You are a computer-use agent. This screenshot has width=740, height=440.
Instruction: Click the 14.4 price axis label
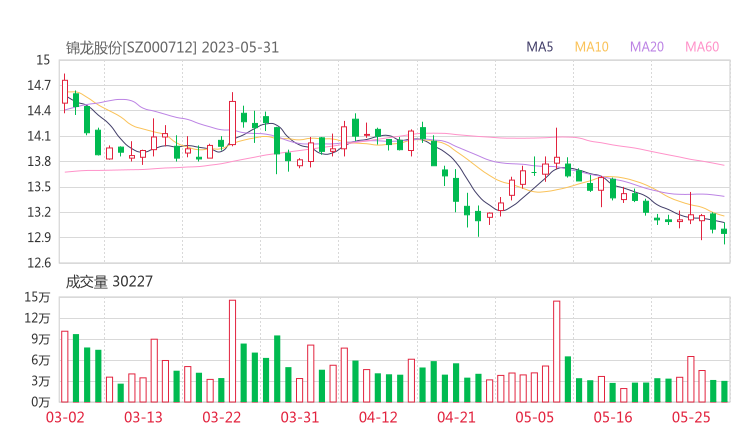39,111
